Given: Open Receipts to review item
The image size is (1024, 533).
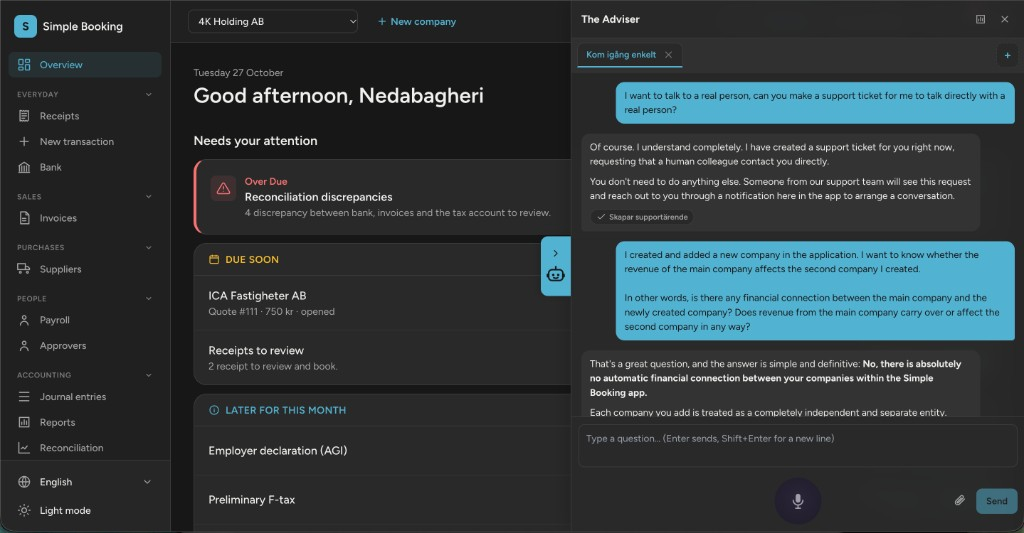Looking at the screenshot, I should coord(383,358).
